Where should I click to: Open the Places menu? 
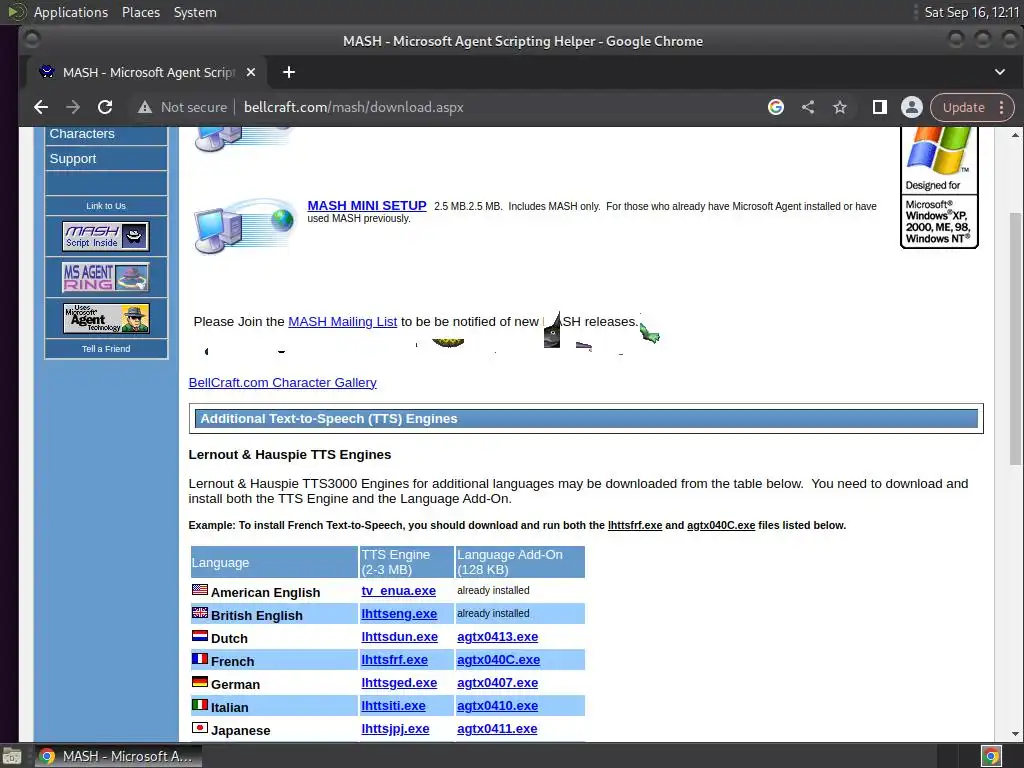click(x=140, y=12)
